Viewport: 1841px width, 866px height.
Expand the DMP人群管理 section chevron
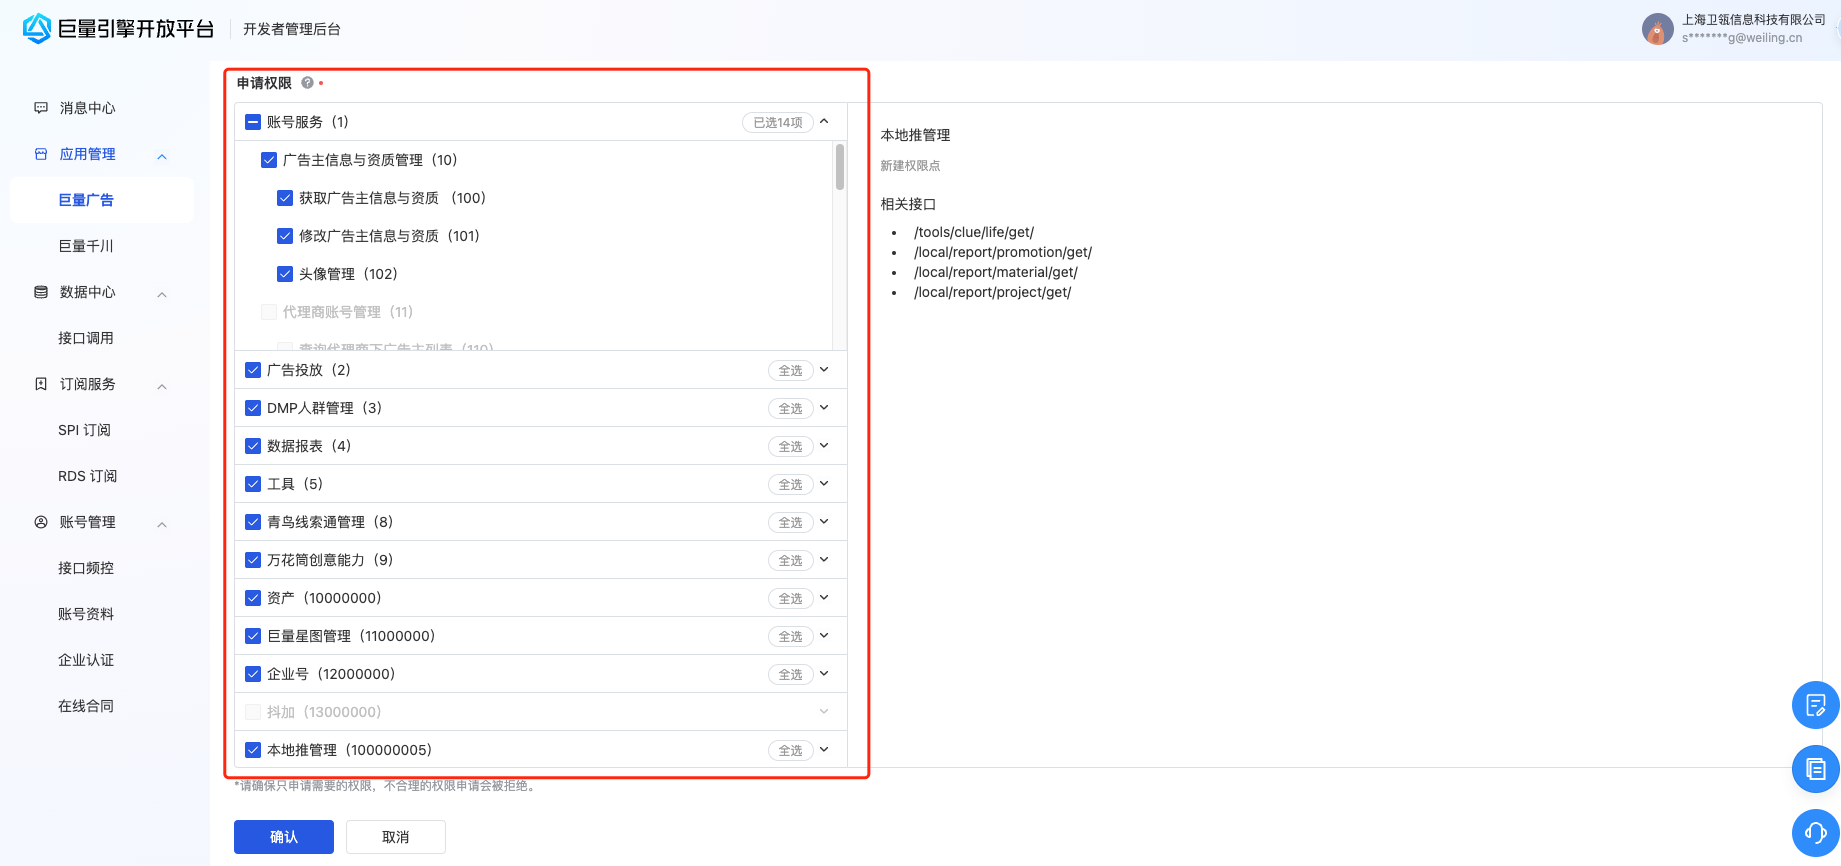pyautogui.click(x=824, y=407)
